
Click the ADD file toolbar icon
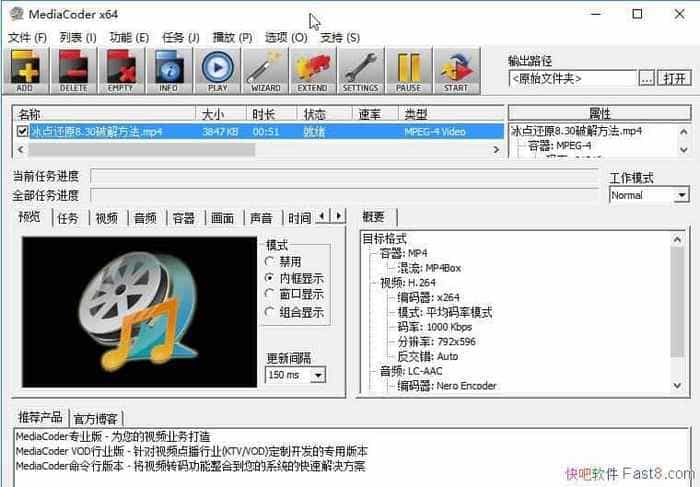[25, 71]
